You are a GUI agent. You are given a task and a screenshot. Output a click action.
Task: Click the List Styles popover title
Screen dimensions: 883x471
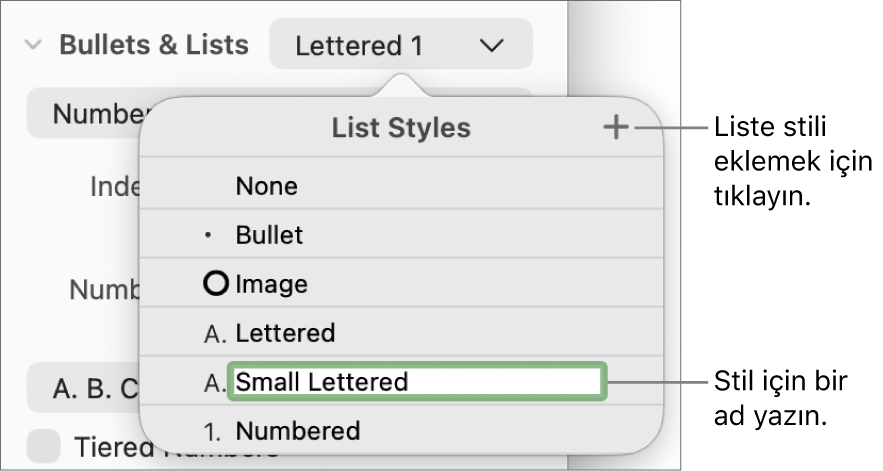tap(401, 128)
